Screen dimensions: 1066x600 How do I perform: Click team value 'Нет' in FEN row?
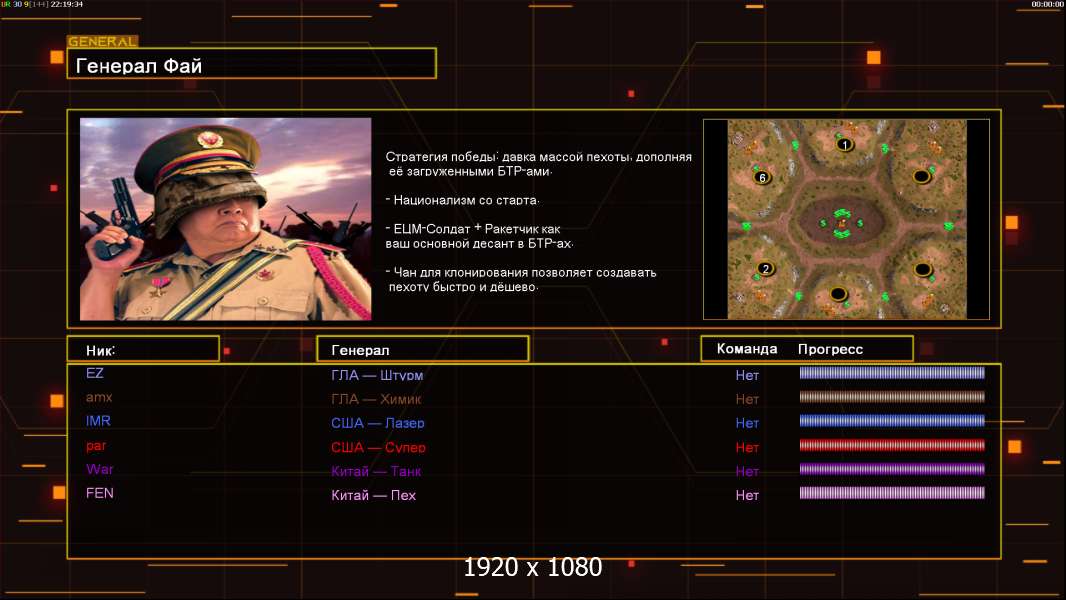[747, 495]
